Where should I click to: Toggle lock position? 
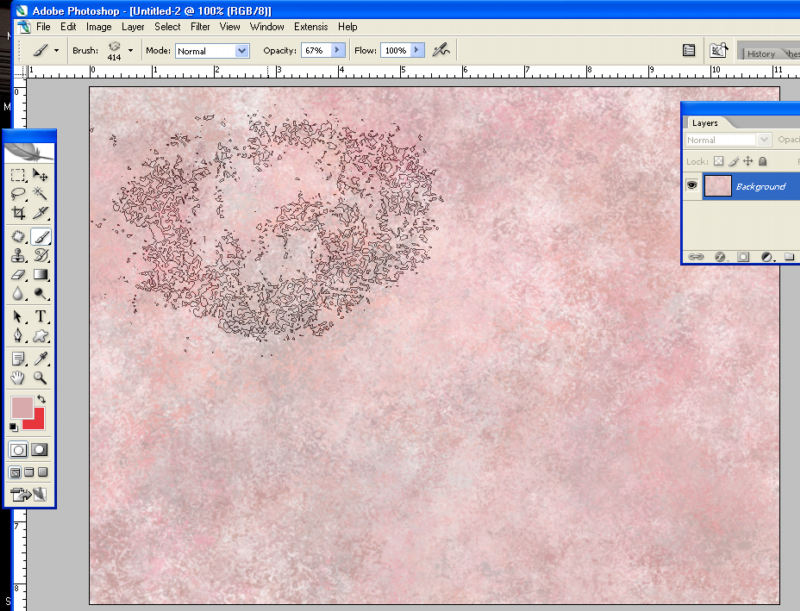pos(748,162)
